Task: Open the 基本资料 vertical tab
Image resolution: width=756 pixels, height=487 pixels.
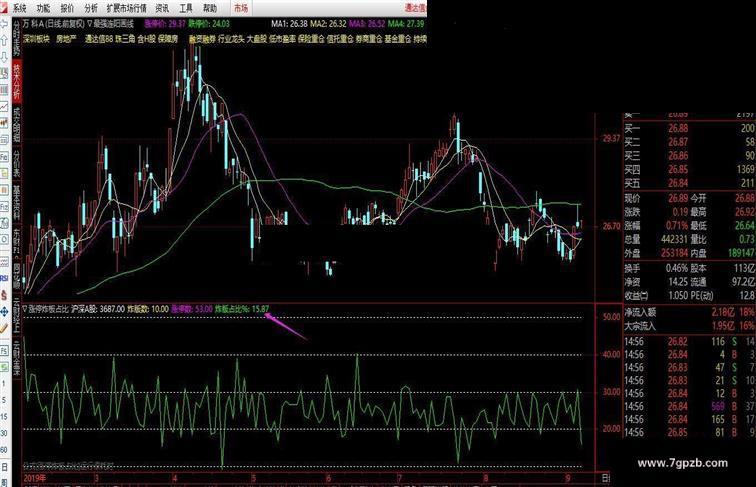Action: click(16, 203)
